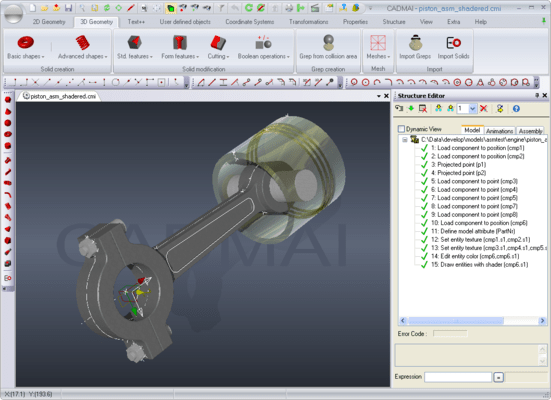Select step 14: Edit entity color

coord(475,256)
